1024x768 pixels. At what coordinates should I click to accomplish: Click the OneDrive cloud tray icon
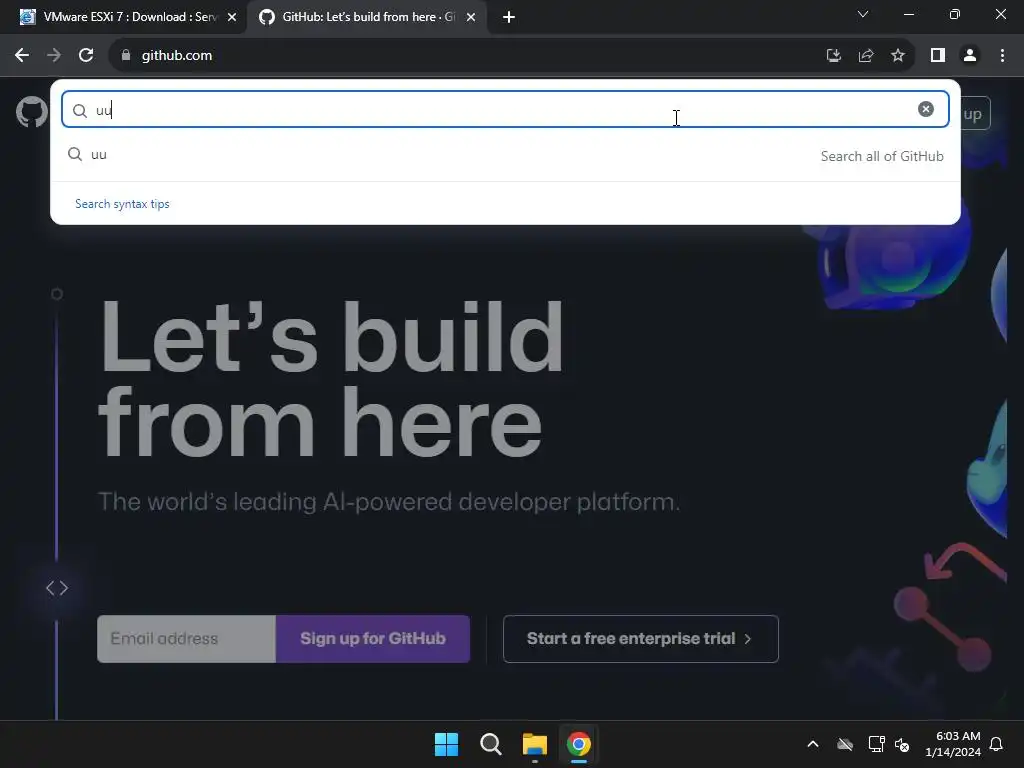tap(845, 744)
